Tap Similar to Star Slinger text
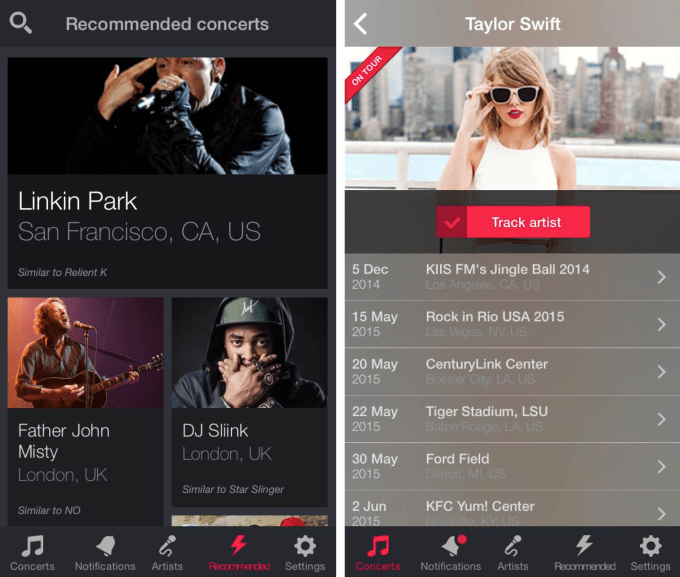The height and width of the screenshot is (577, 680). 233,489
